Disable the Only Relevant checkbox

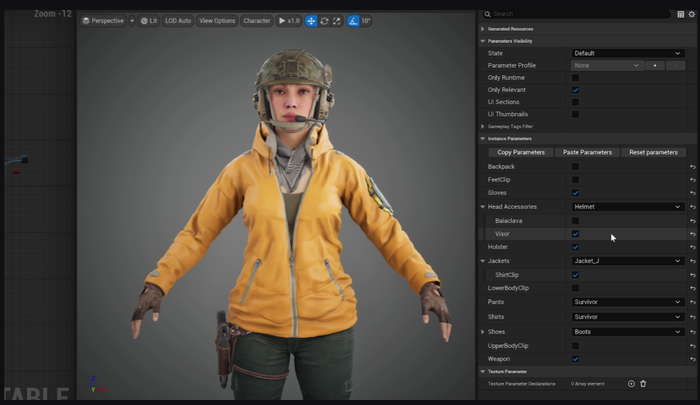click(x=575, y=90)
